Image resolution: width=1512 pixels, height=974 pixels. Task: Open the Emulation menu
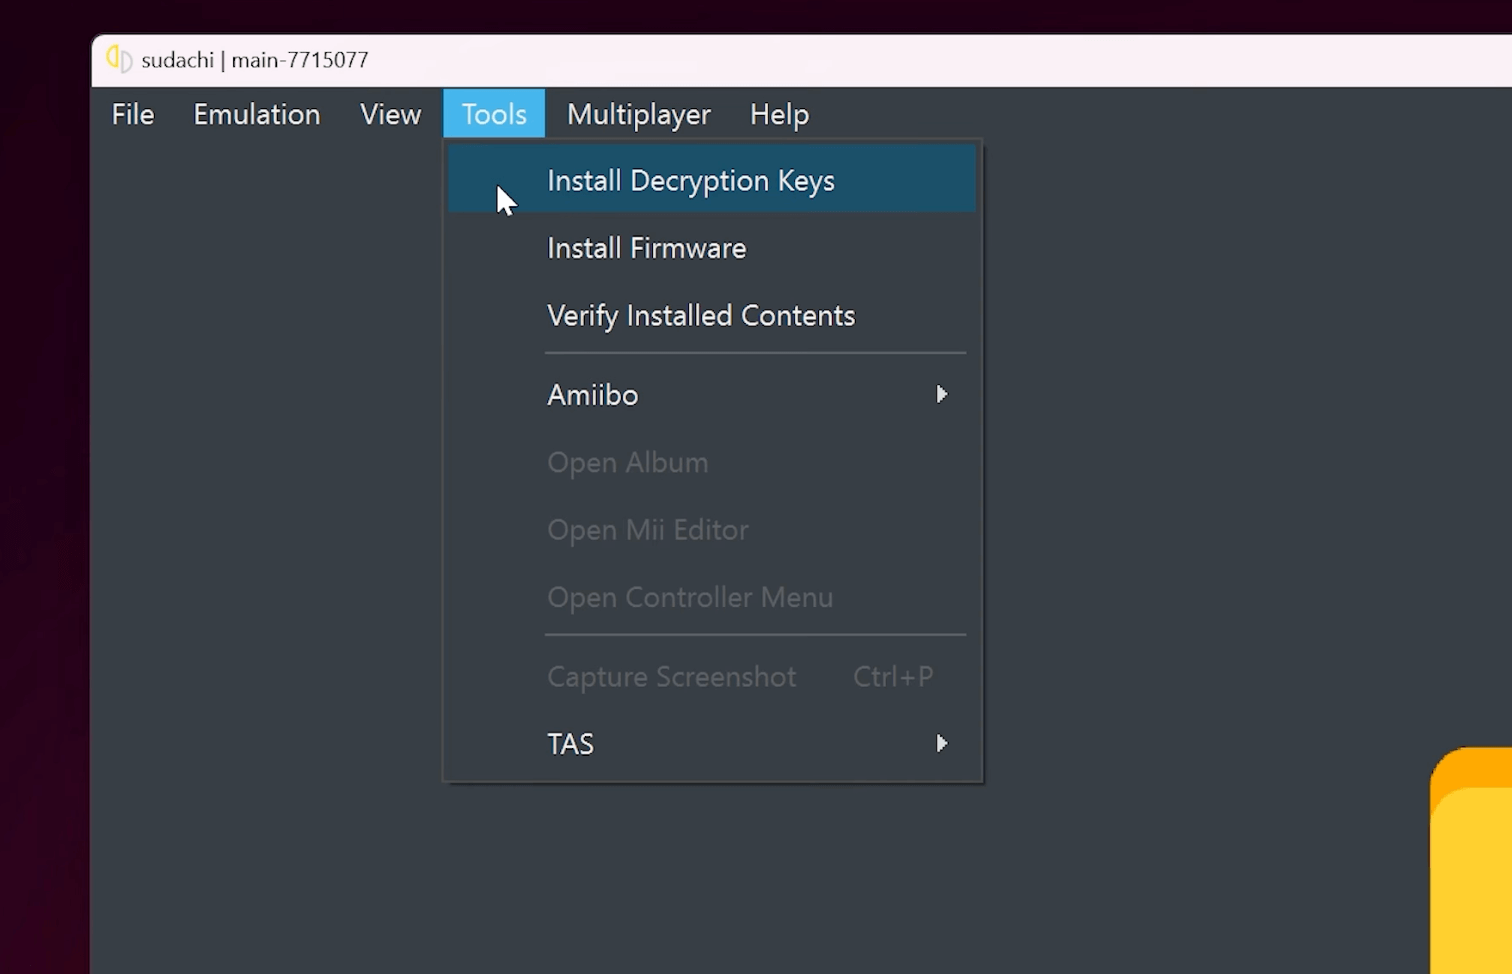[256, 114]
